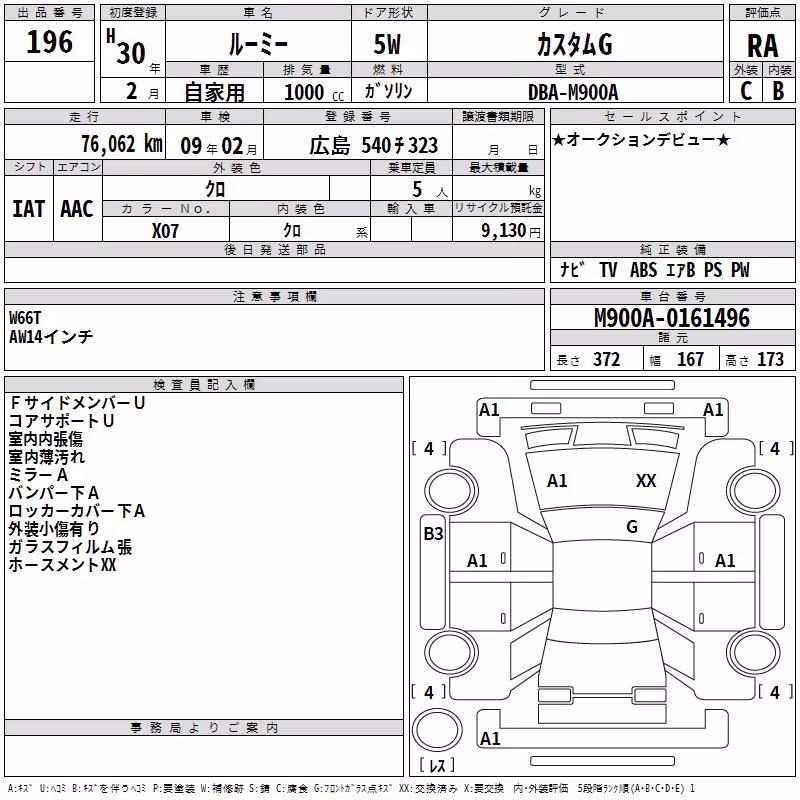This screenshot has height=800, width=800.
Task: Select the [レス] spare tire label
Action: (x=437, y=765)
